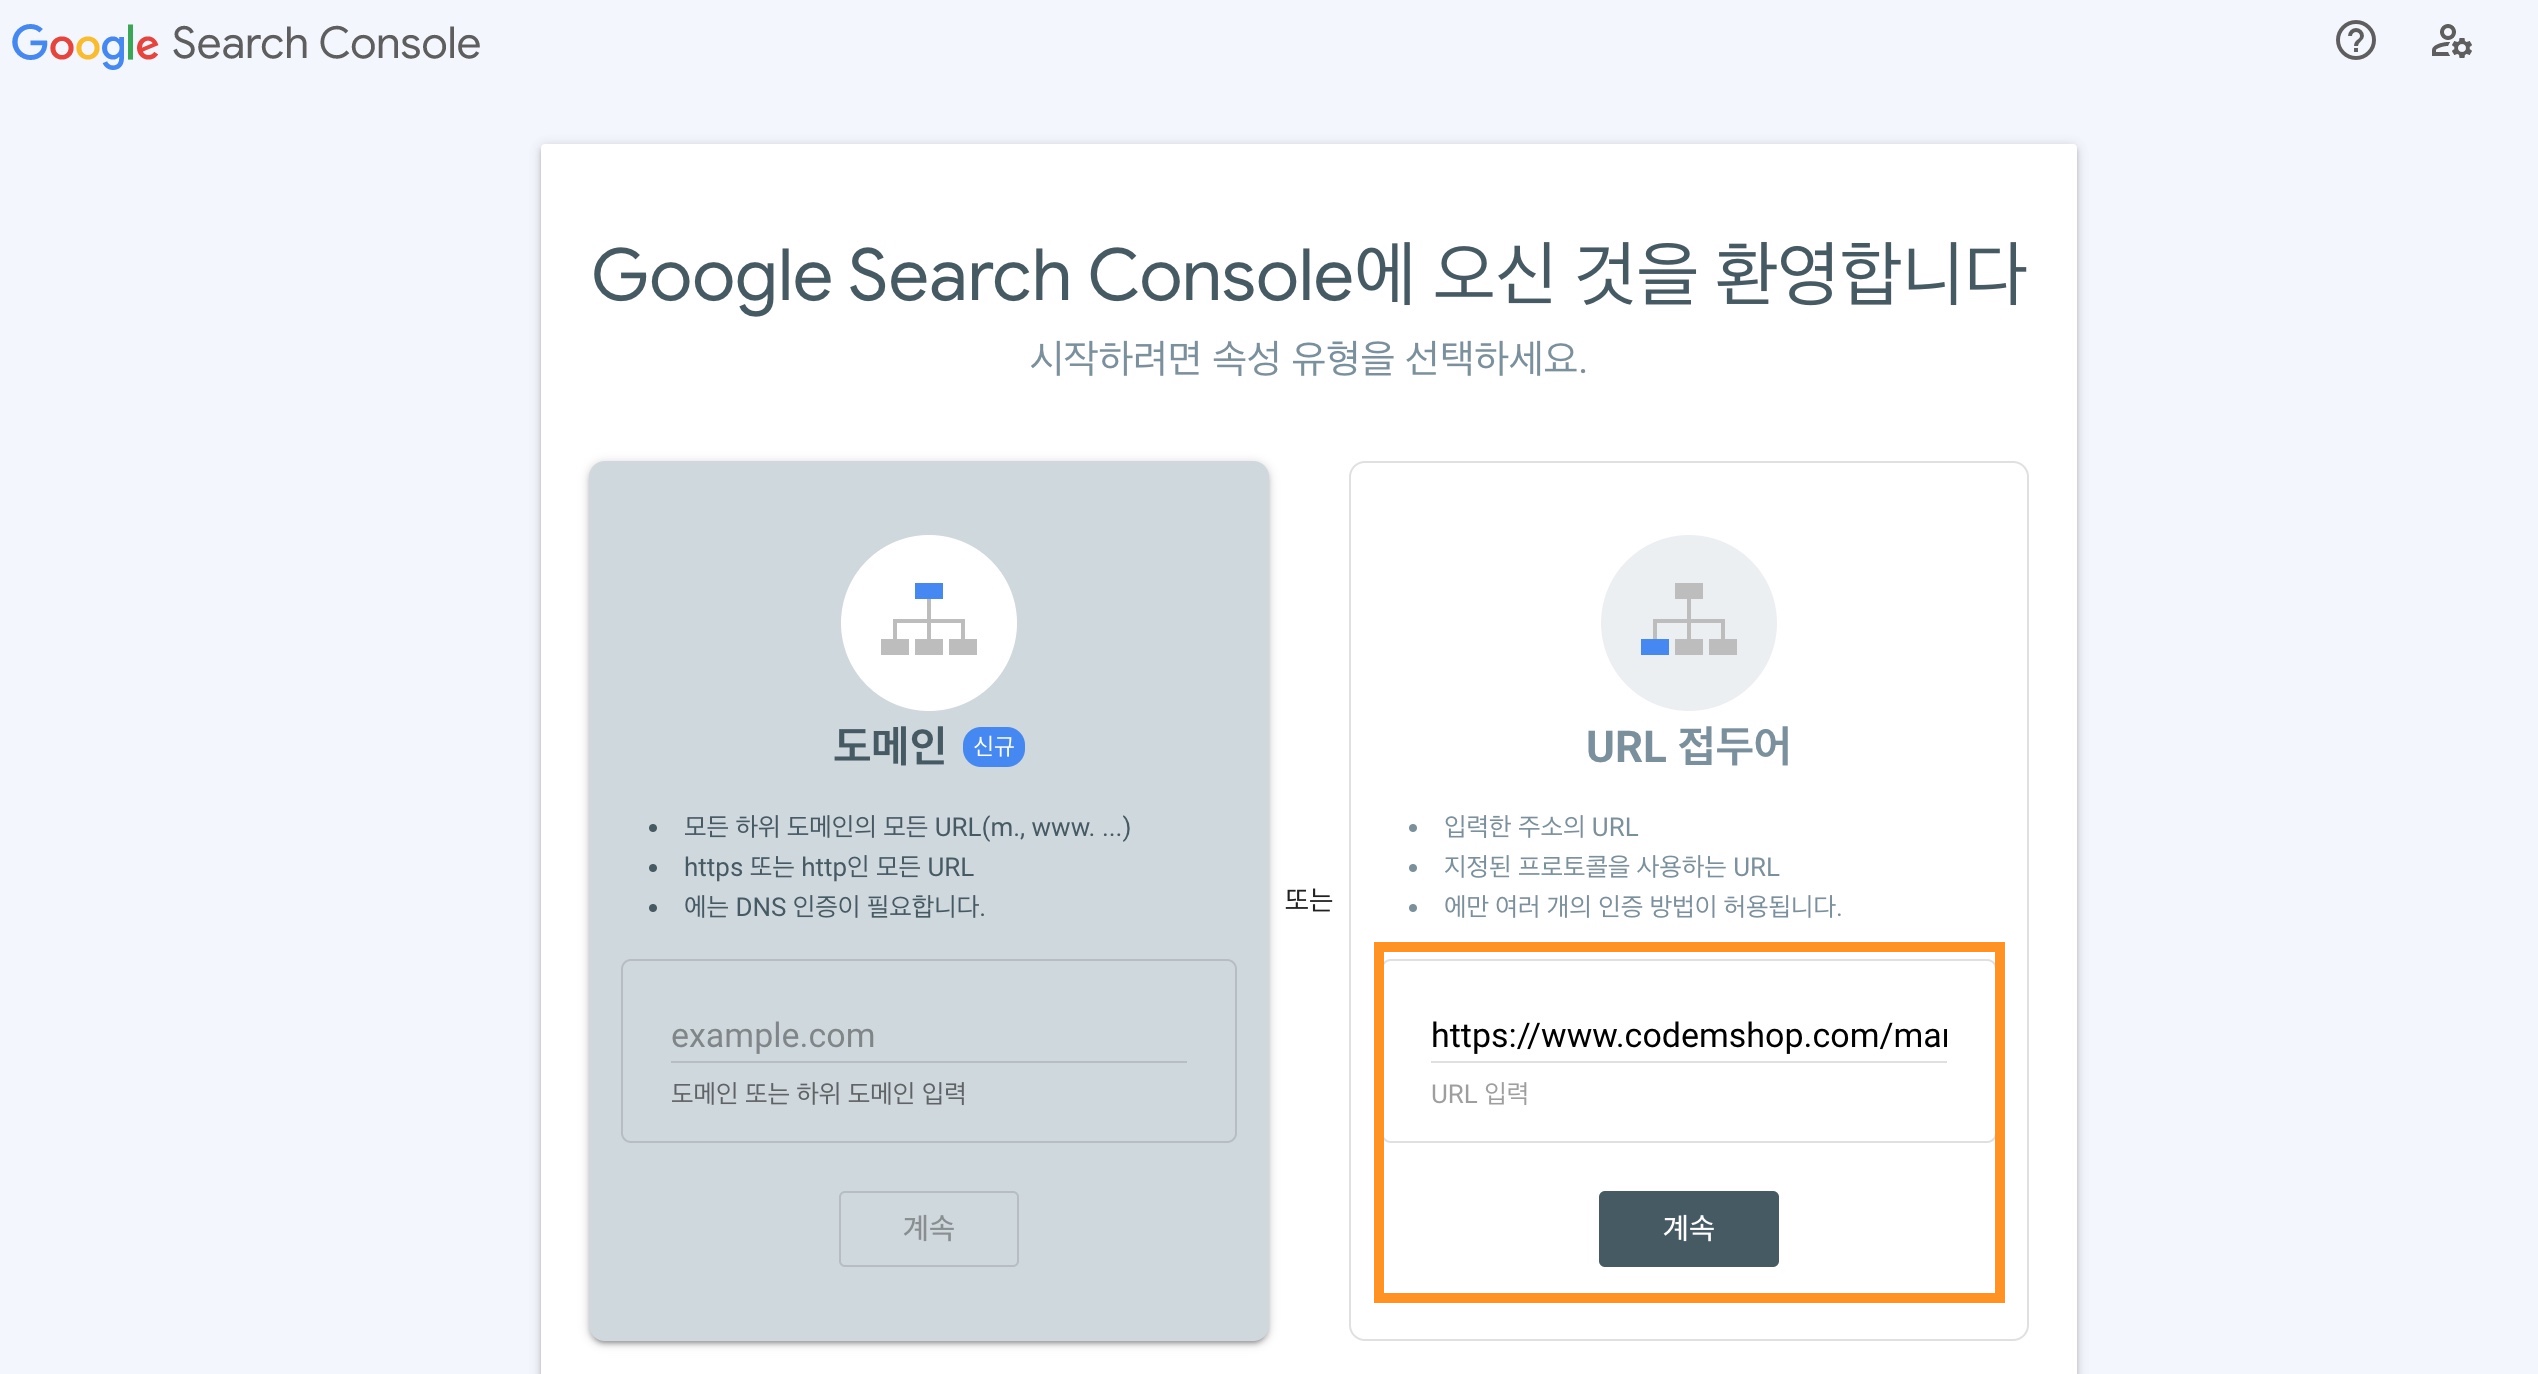Screen dimensions: 2538x1374
Task: Click the 계속 button under URL 접두어
Action: tap(1688, 1229)
